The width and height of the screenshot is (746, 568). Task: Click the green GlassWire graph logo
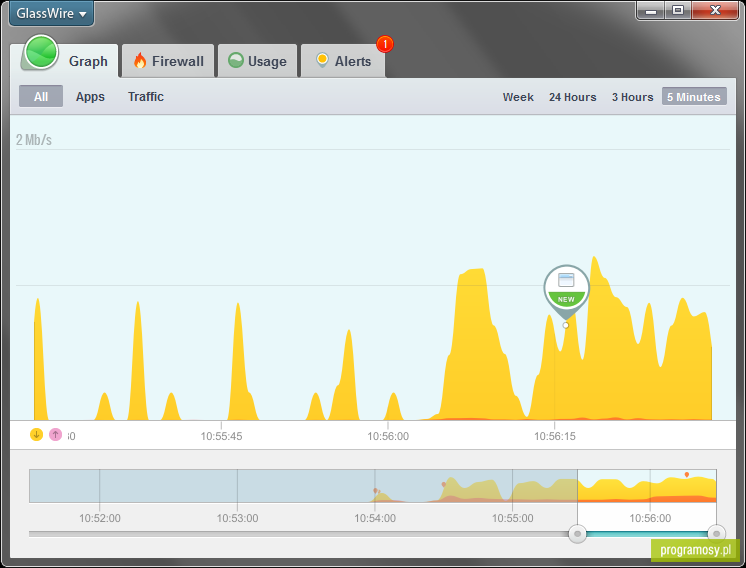pos(41,52)
